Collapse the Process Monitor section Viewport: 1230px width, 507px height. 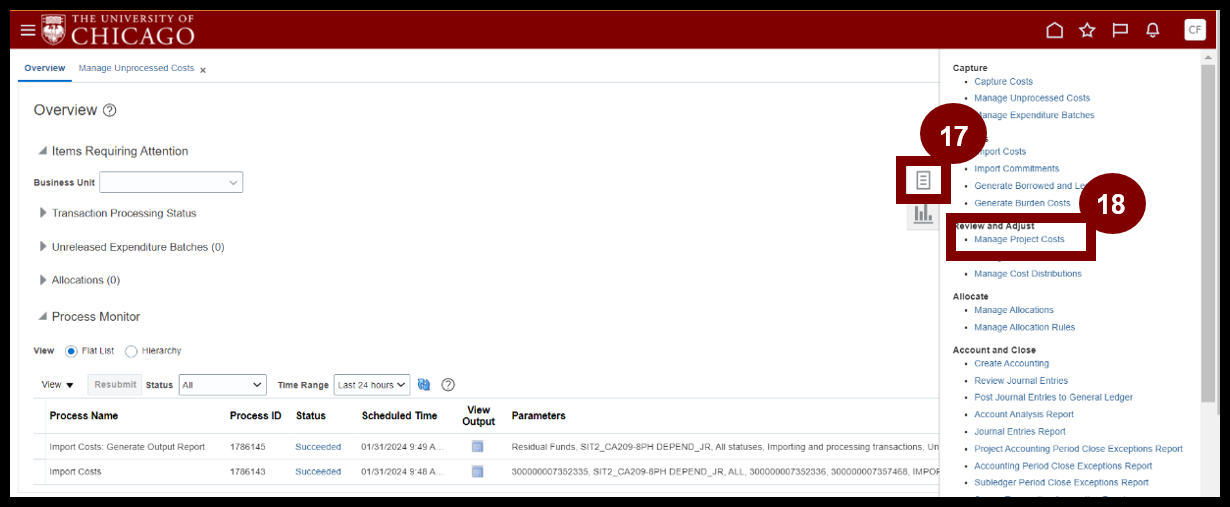tap(42, 317)
